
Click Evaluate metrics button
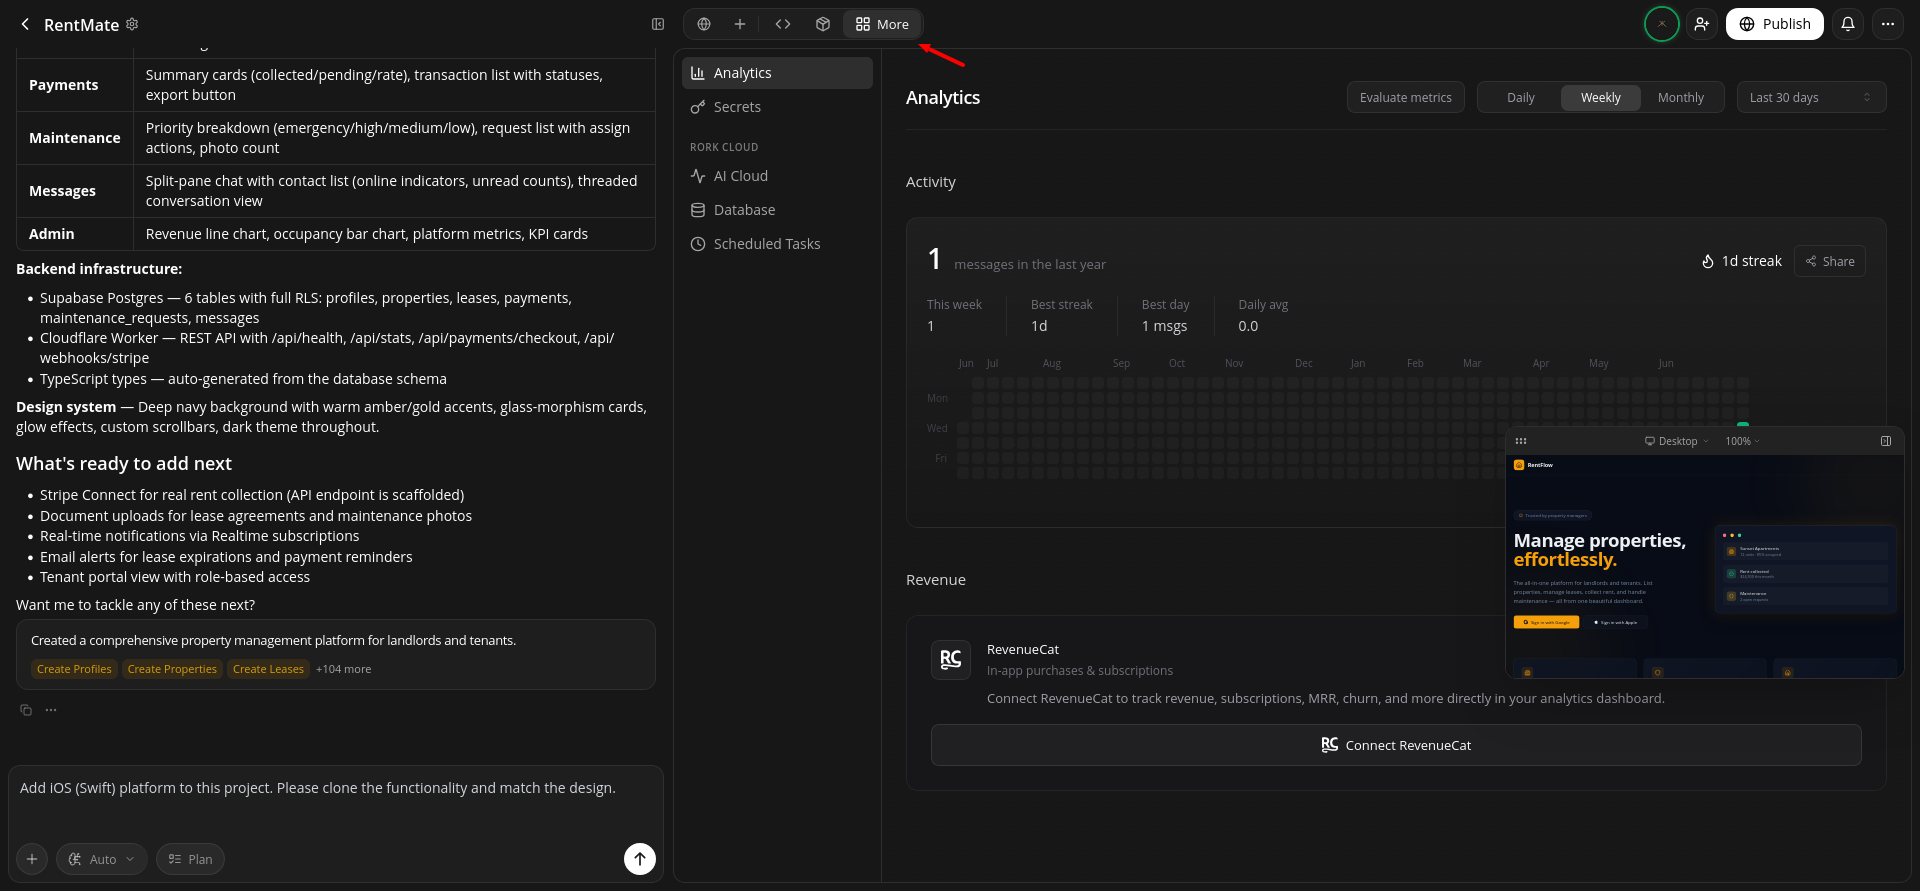(x=1406, y=97)
